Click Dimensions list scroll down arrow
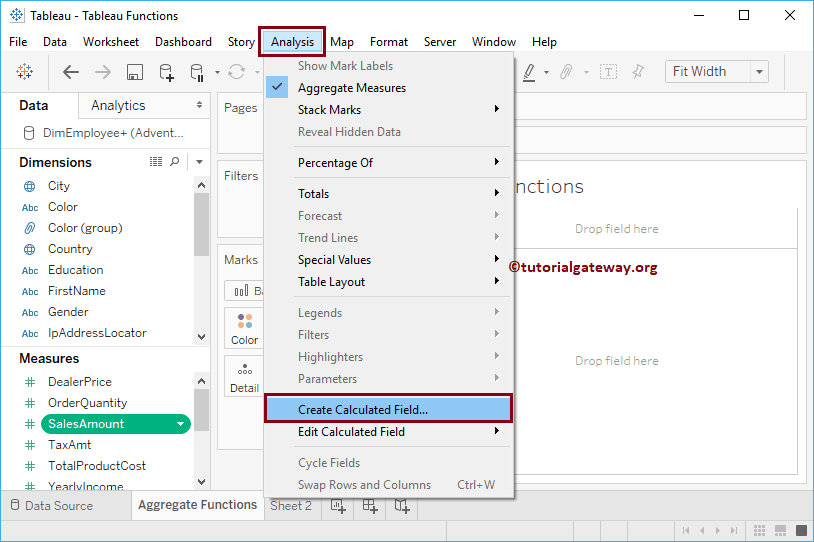This screenshot has width=814, height=542. [x=201, y=337]
